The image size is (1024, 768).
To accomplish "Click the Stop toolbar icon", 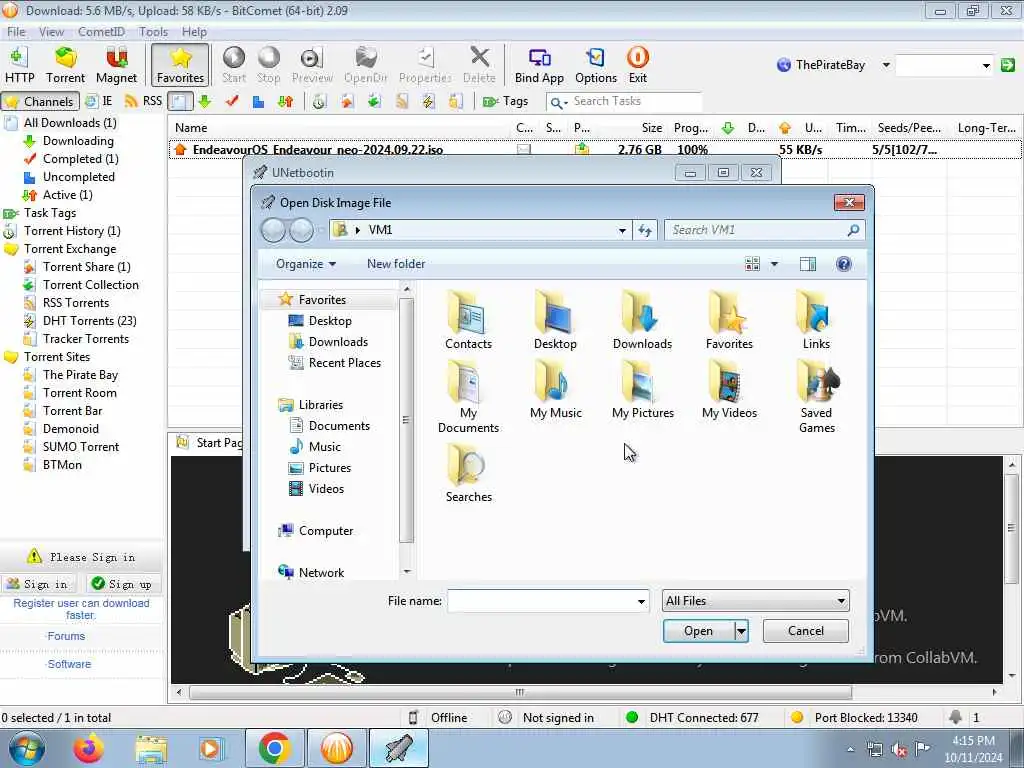I will (x=268, y=65).
